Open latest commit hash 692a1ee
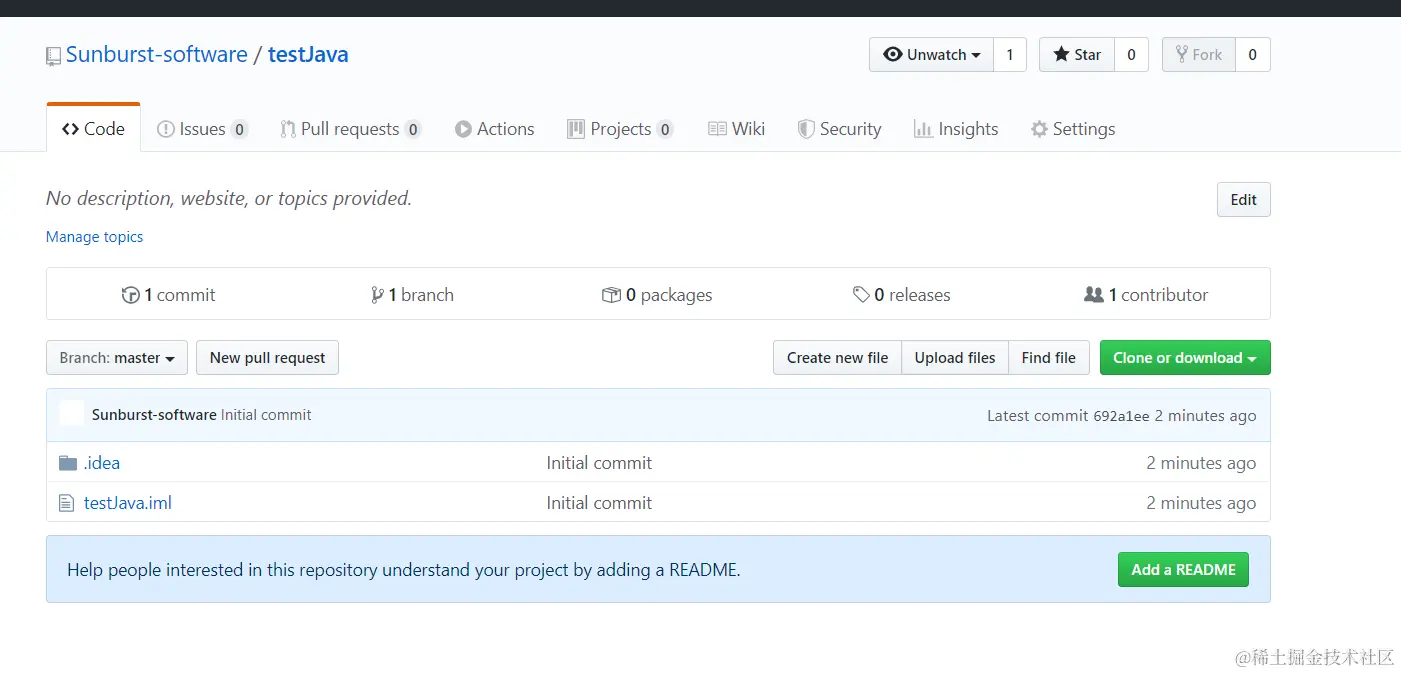The width and height of the screenshot is (1401, 674). pyautogui.click(x=1121, y=416)
